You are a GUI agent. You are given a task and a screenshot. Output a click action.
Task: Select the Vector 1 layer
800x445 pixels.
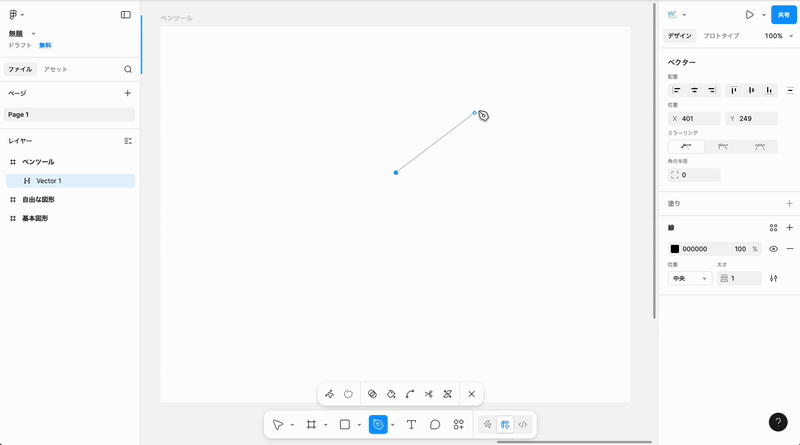click(x=49, y=181)
